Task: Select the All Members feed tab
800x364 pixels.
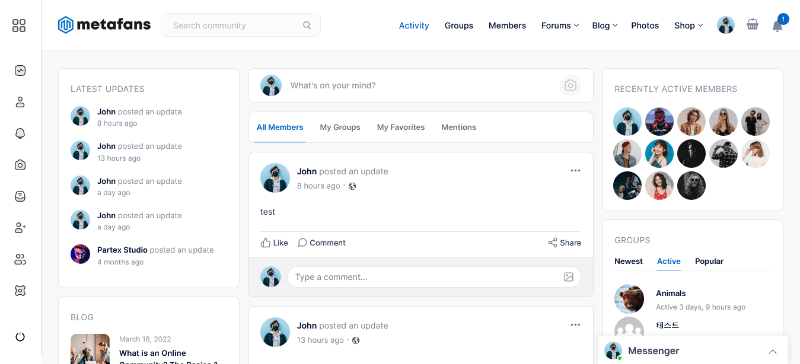Action: [280, 127]
